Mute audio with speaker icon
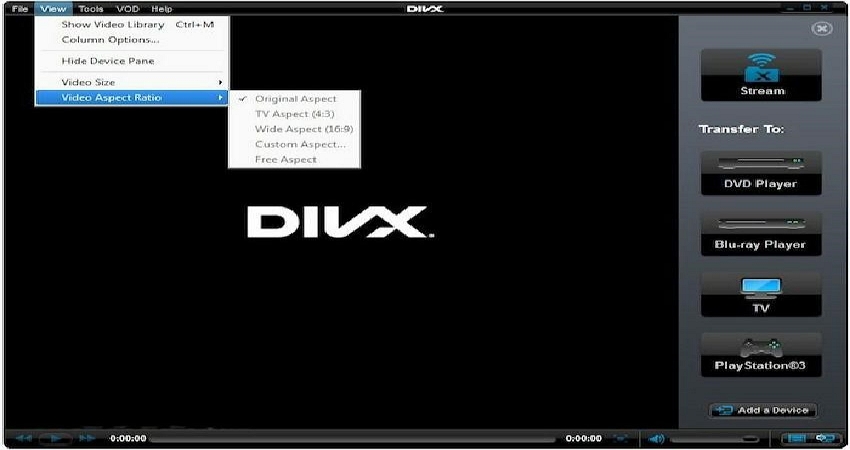This screenshot has width=850, height=450. (656, 439)
